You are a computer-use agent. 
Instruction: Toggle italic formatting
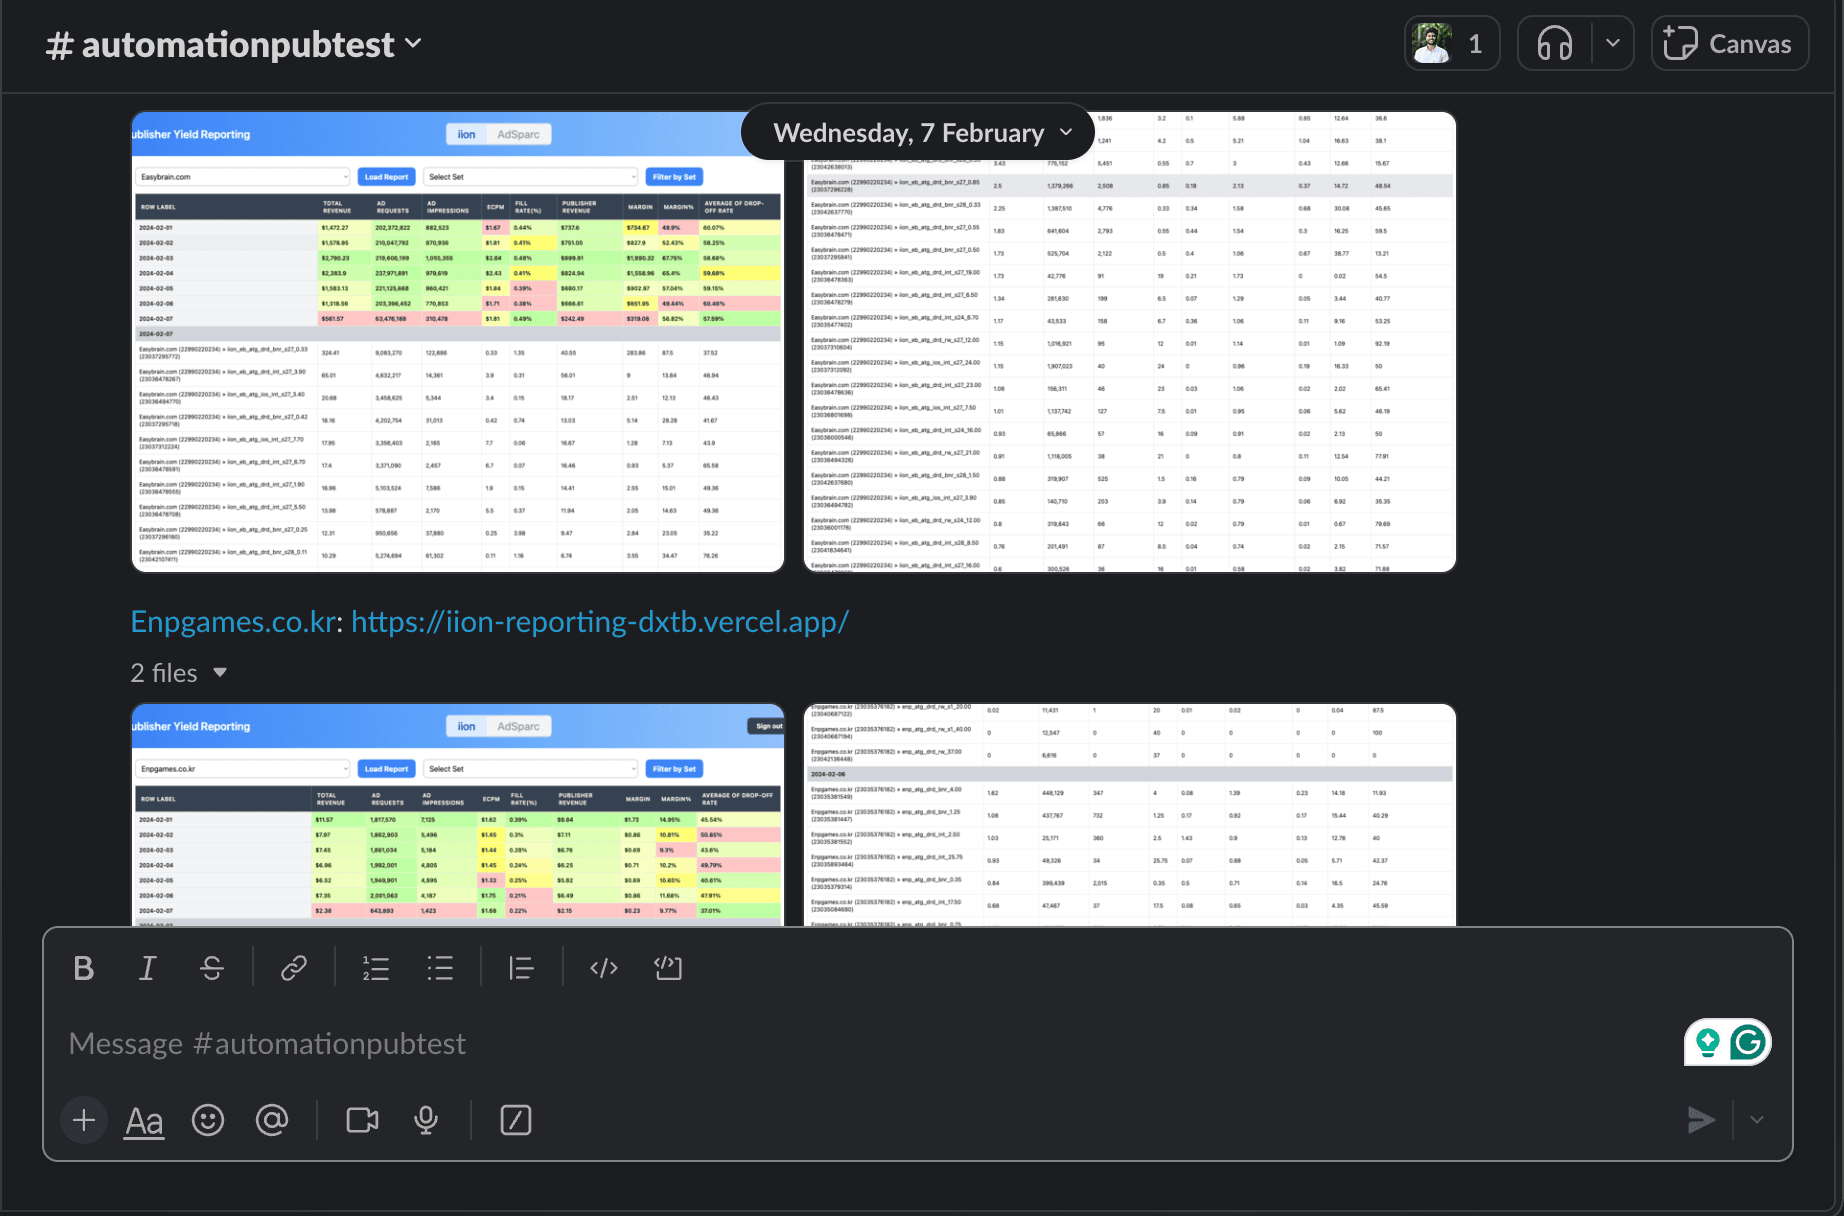[147, 968]
